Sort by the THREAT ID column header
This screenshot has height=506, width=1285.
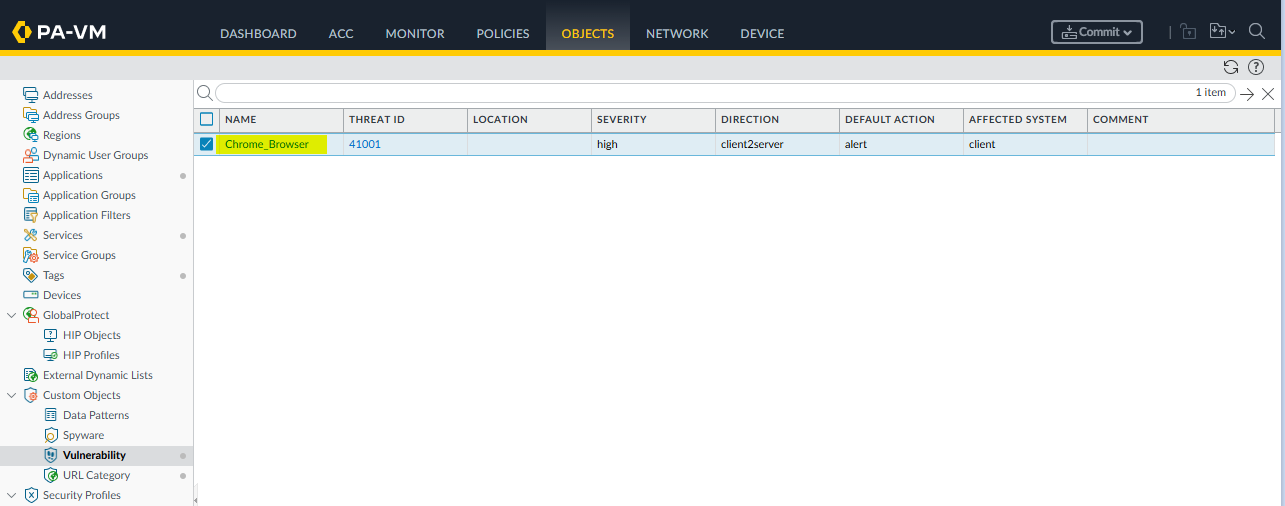coord(405,119)
